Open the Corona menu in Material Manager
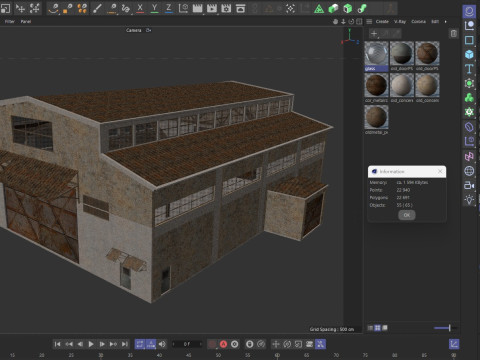Viewport: 480px width, 360px height. (418, 21)
